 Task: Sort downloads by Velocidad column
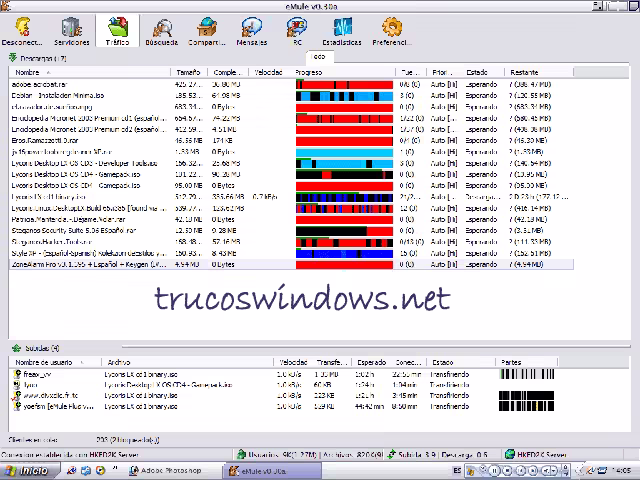(269, 72)
